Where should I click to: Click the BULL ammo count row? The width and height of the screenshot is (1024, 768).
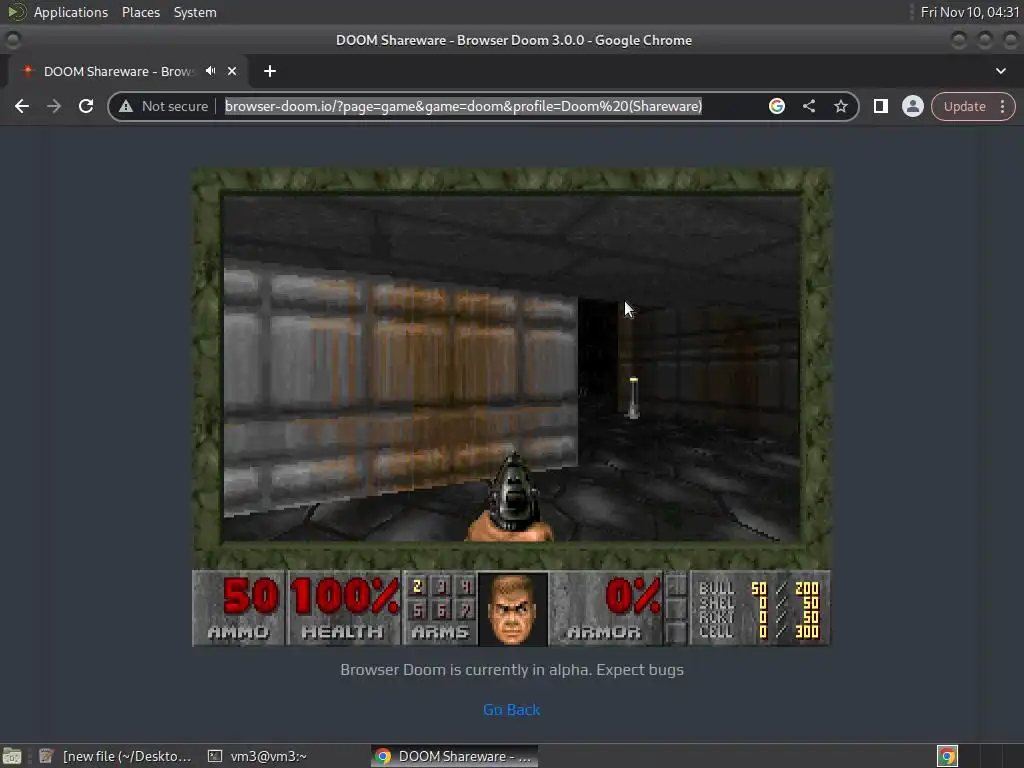point(759,588)
